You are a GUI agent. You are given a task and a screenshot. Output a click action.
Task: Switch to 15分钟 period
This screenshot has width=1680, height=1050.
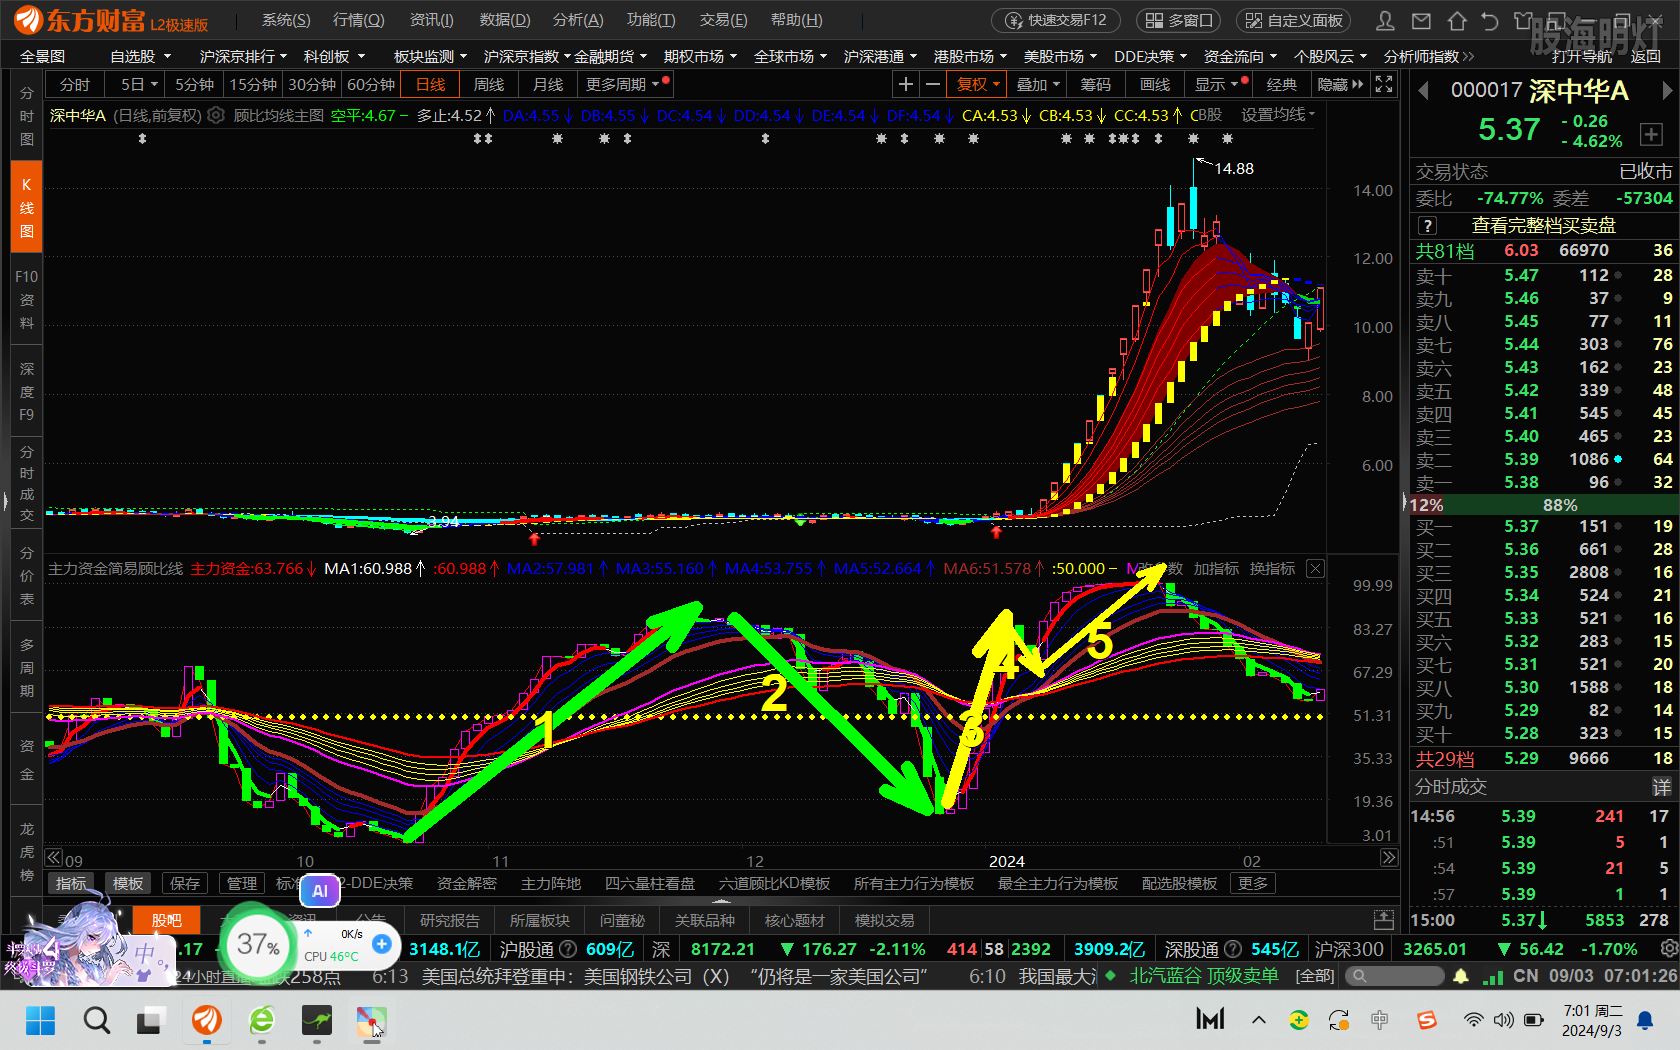pyautogui.click(x=253, y=85)
